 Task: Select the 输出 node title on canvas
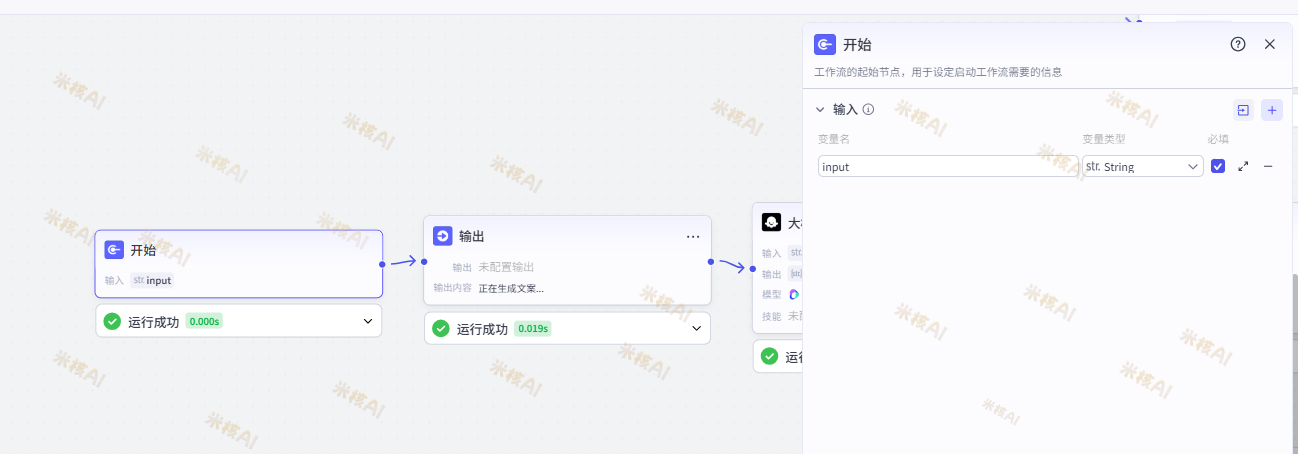click(x=472, y=236)
